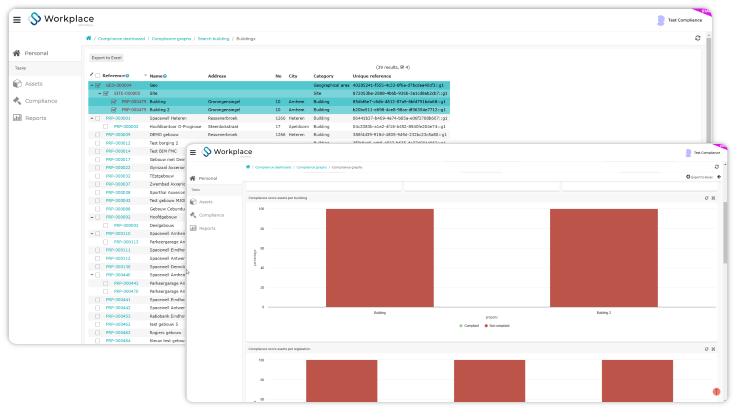Click the red bar for Building 2
This screenshot has height=410, width=736.
pyautogui.click(x=604, y=258)
